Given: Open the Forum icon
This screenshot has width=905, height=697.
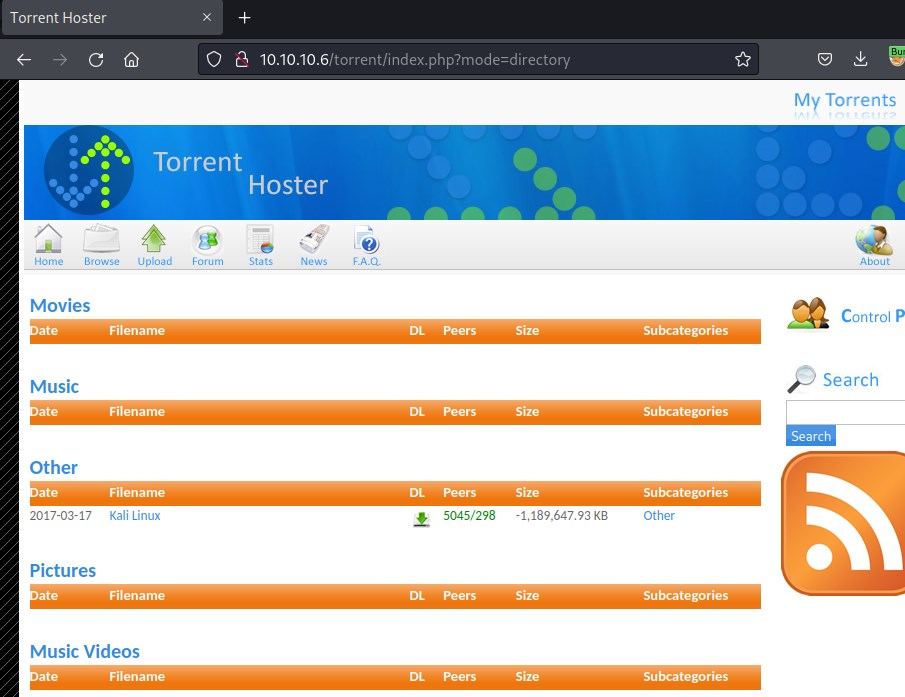Looking at the screenshot, I should click(x=207, y=240).
